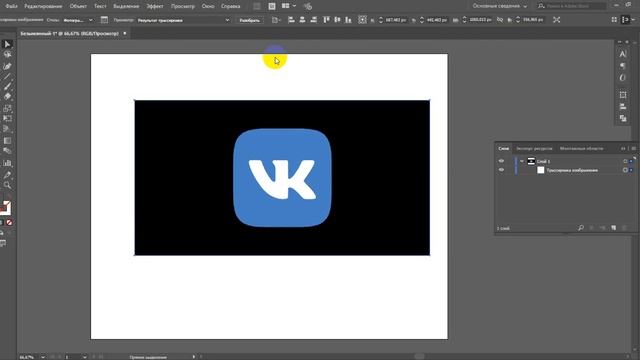Viewport: 640px width, 360px height.
Task: Click vertical align center icon
Action: click(337, 20)
